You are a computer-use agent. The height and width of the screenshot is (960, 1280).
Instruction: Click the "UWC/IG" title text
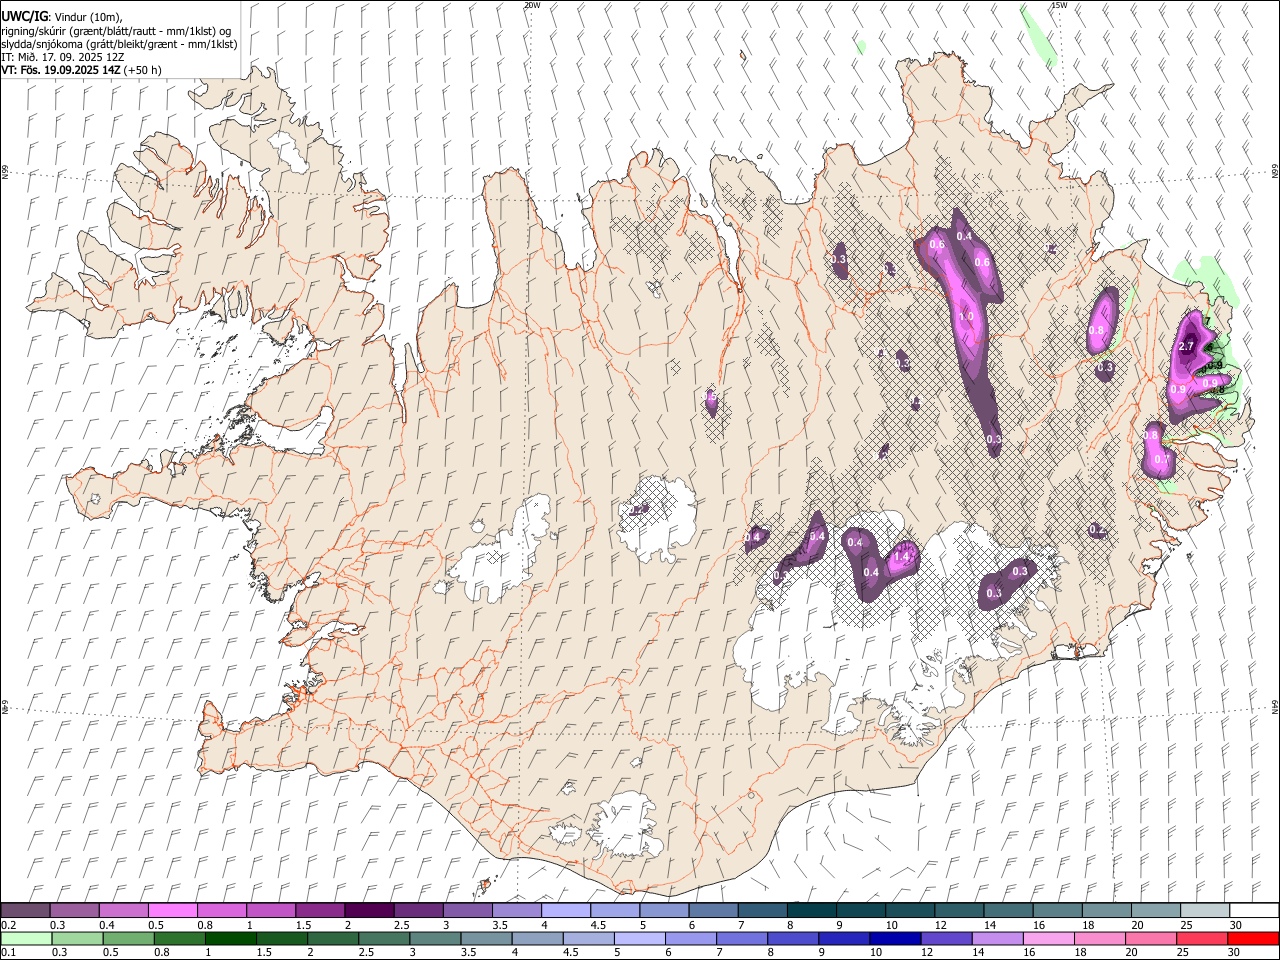click(x=23, y=16)
